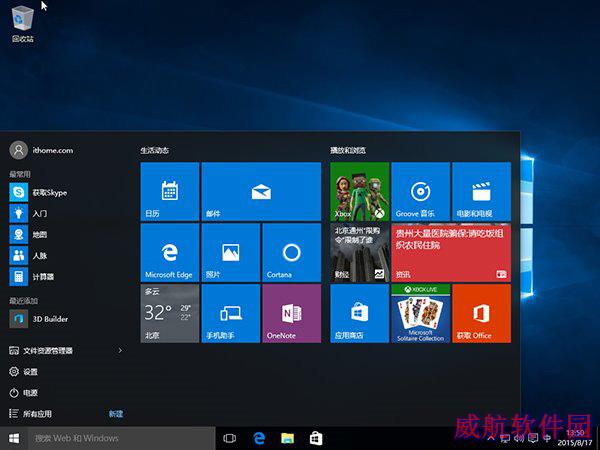The image size is (600, 450).
Task: Open the Recycle Bin desktop icon
Action: [x=23, y=24]
